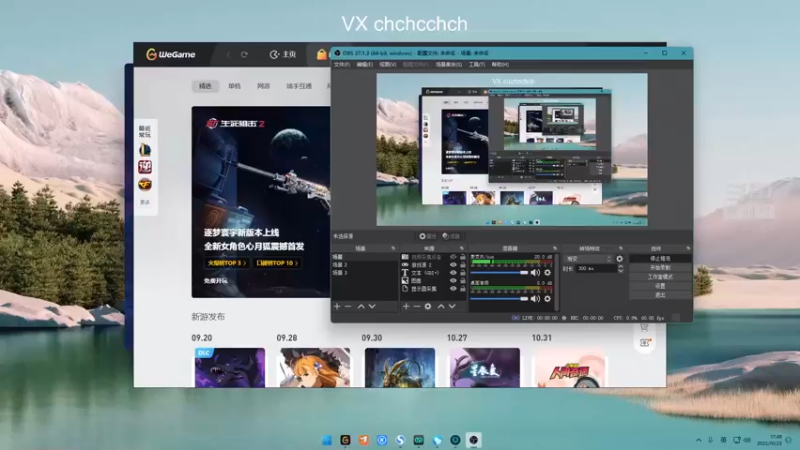Viewport: 800px width, 450px height.
Task: Click the WeGame logo
Action: click(x=171, y=54)
